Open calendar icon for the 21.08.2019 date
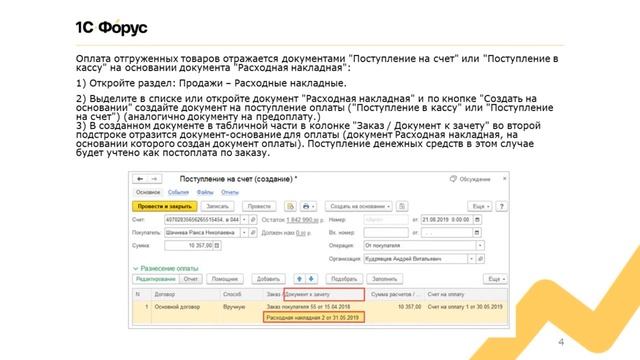Image resolution: width=640 pixels, height=360 pixels. [x=477, y=220]
